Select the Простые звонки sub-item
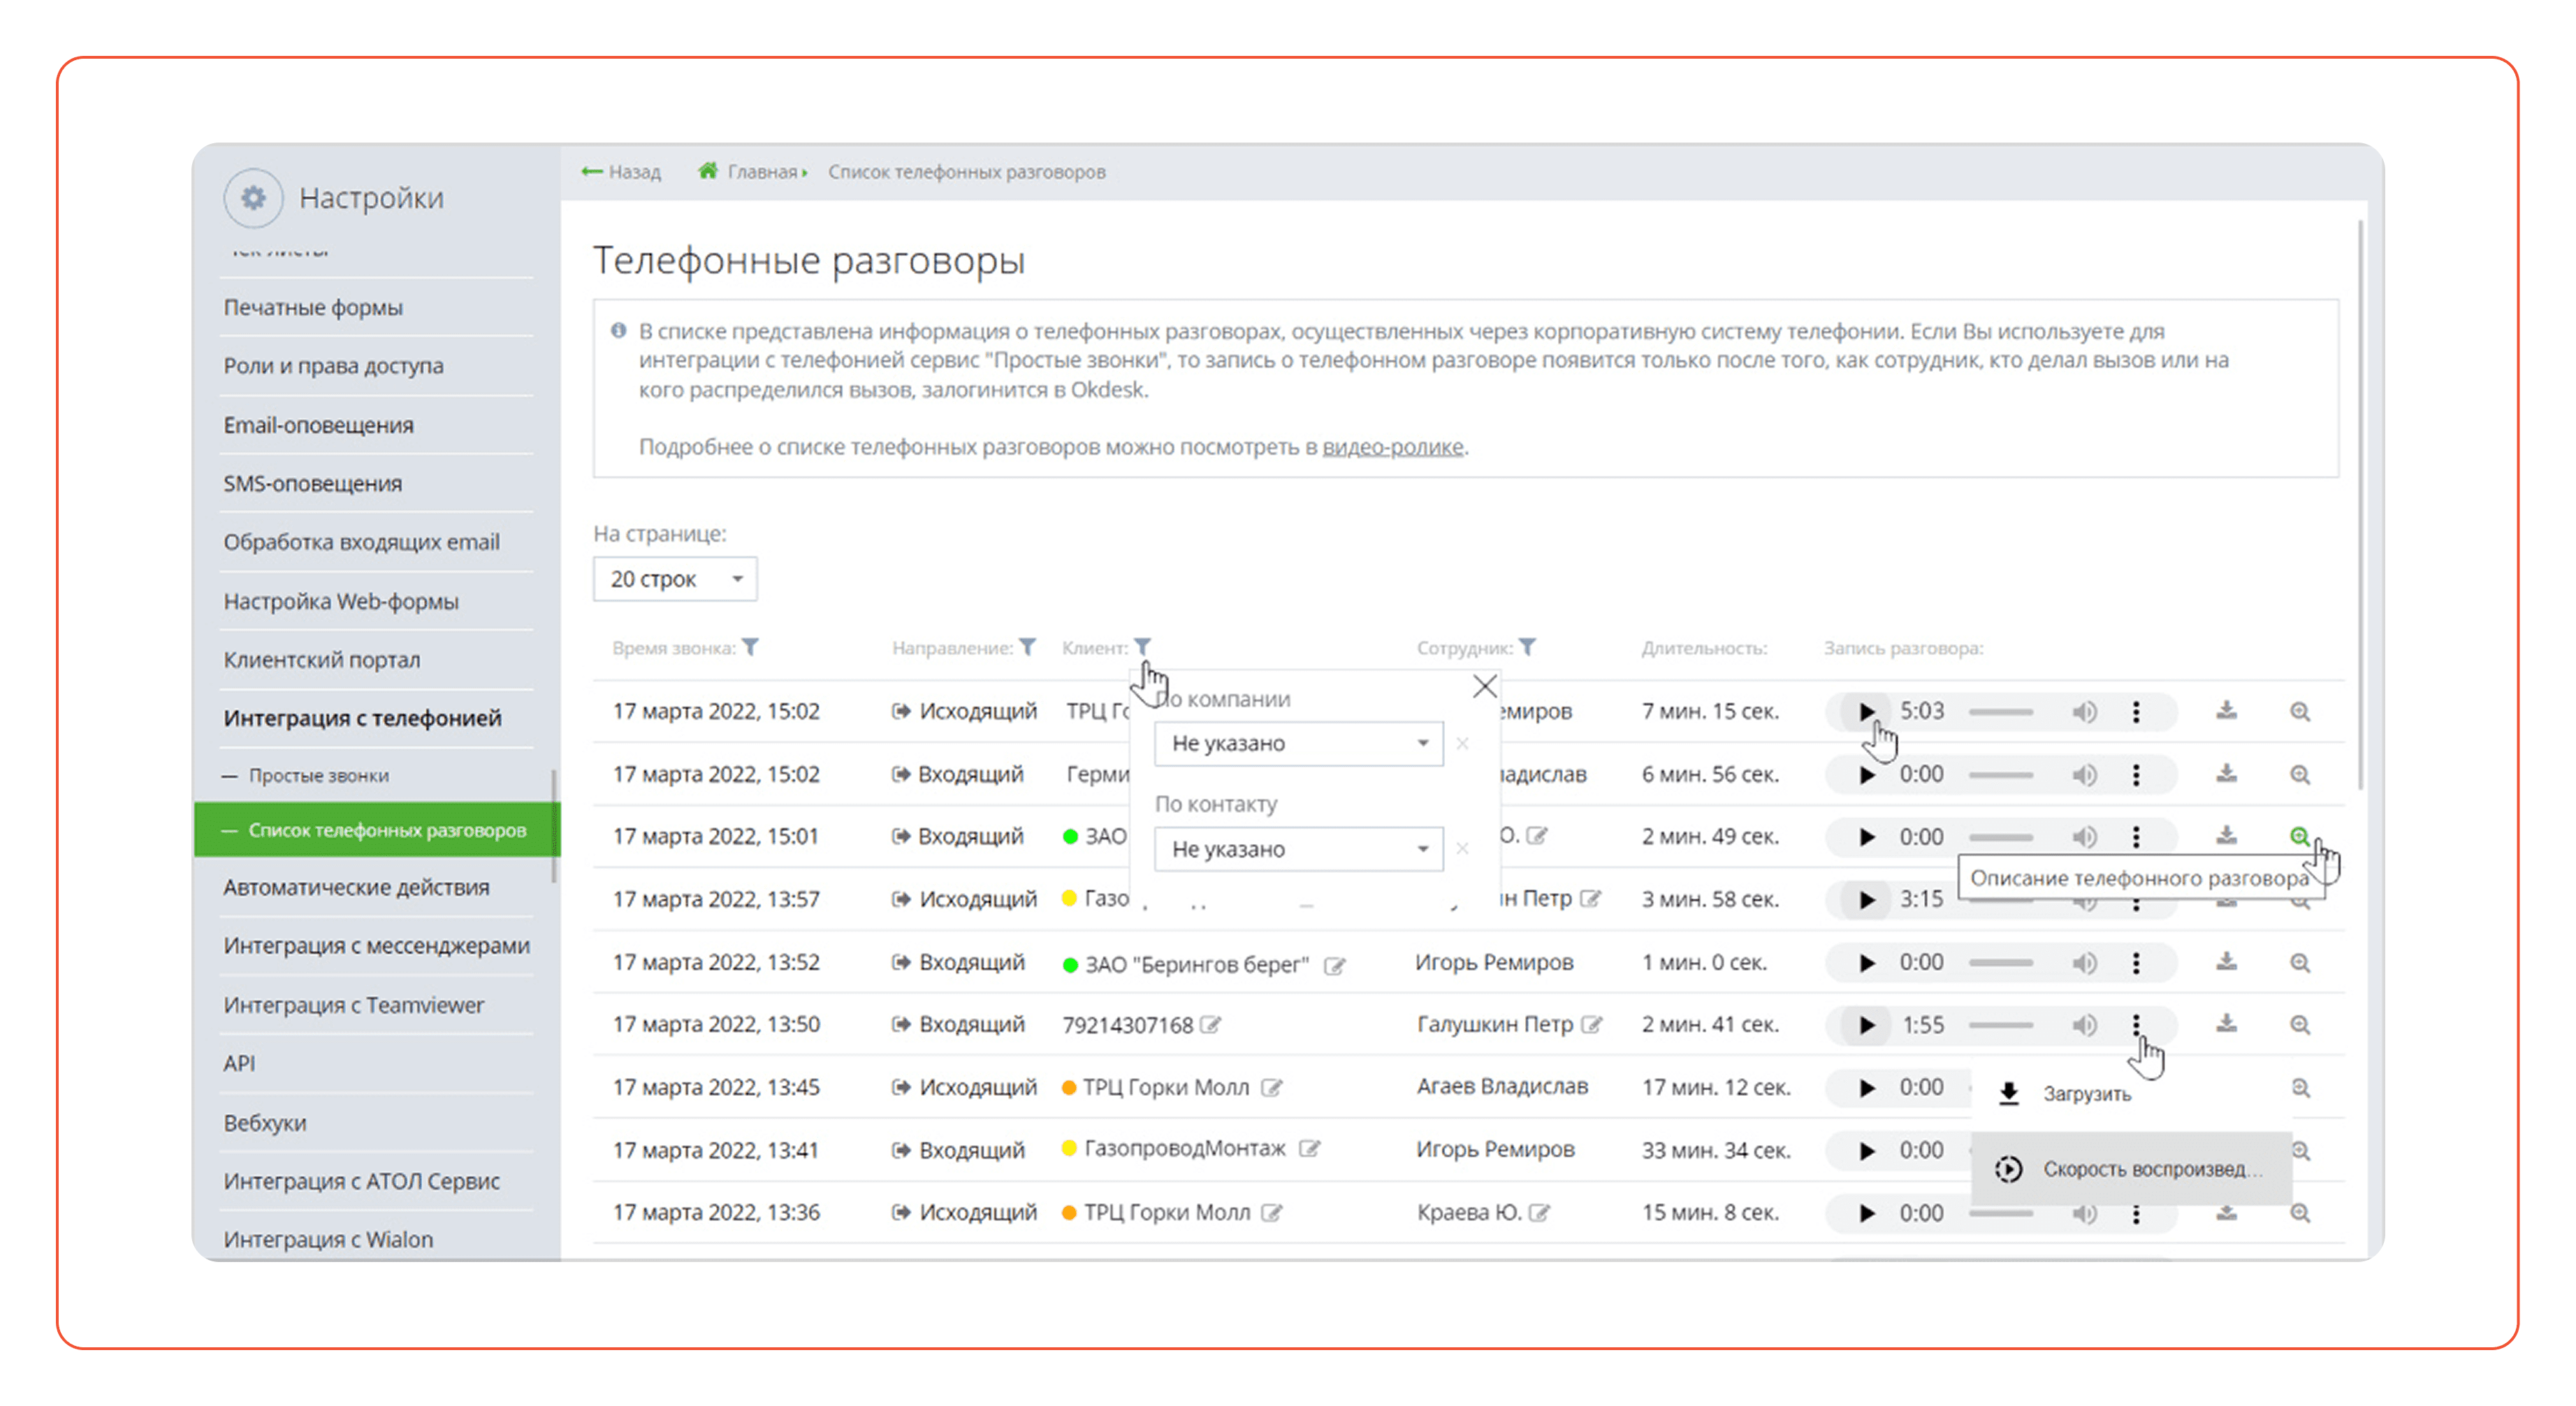The height and width of the screenshot is (1406, 2576). click(x=318, y=776)
